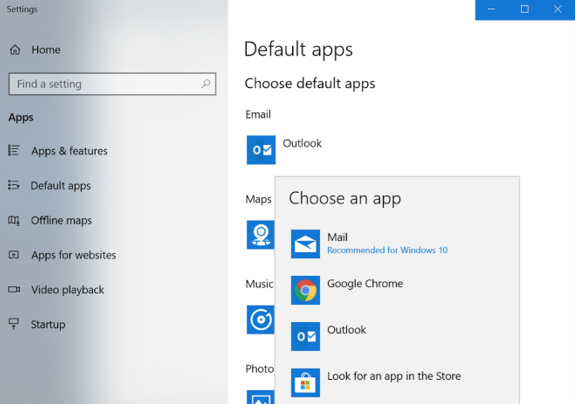Viewport: 576px width, 404px height.
Task: Click the Maps section label
Action: tap(259, 199)
